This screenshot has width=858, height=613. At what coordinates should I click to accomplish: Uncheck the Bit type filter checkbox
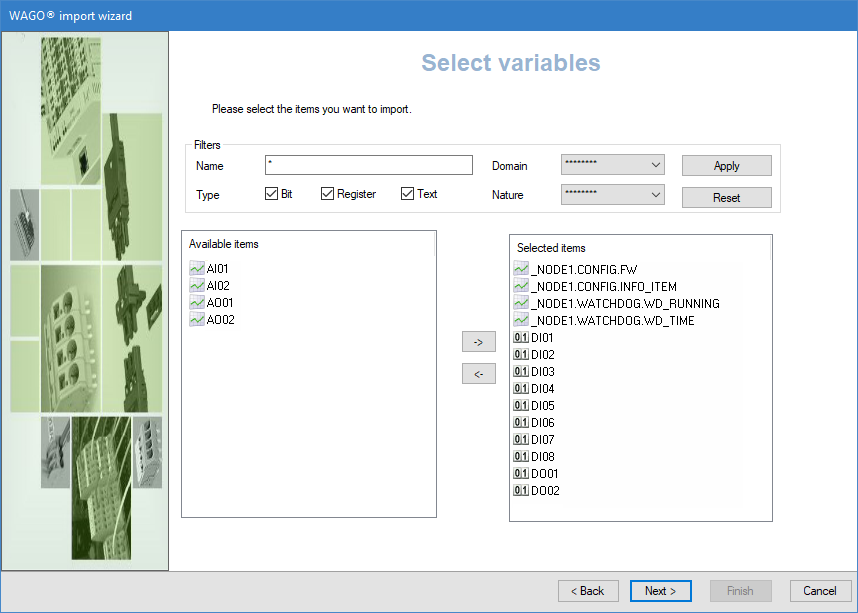click(271, 194)
